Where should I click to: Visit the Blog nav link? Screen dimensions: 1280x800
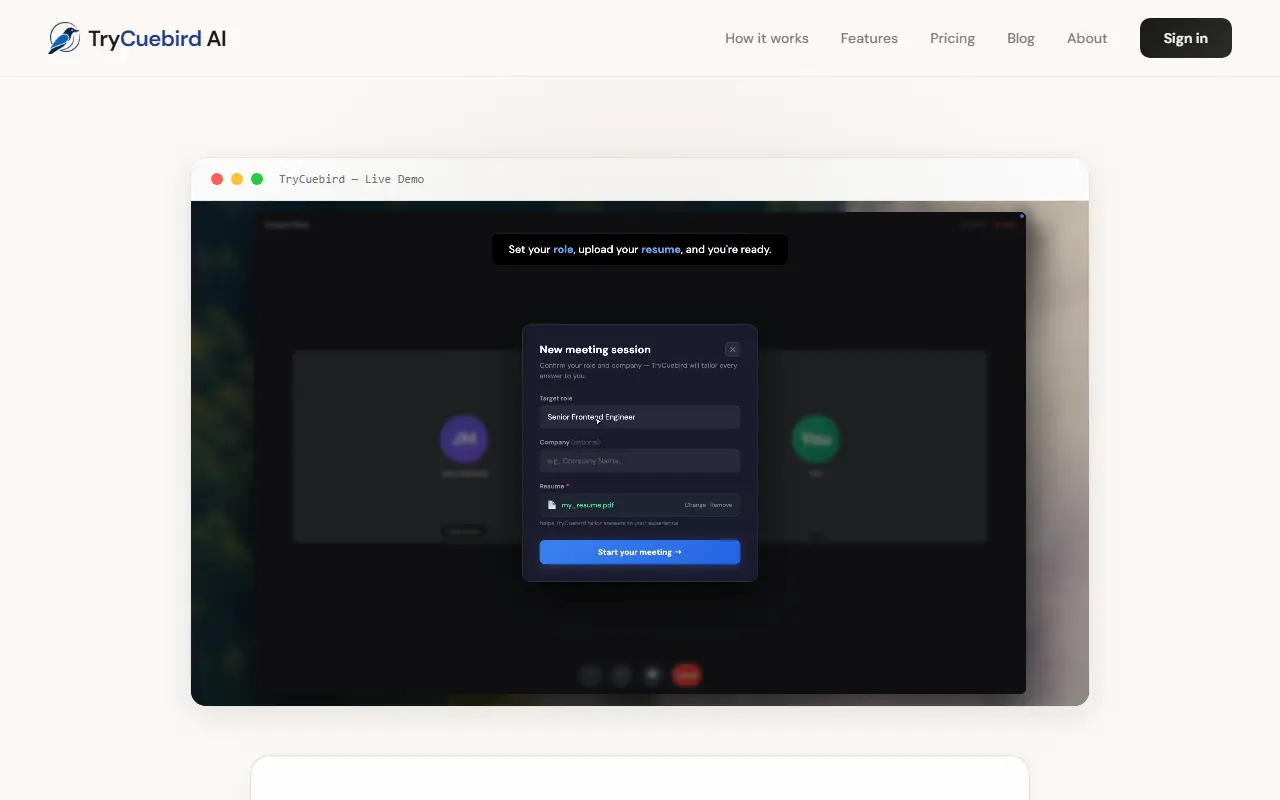click(1021, 38)
